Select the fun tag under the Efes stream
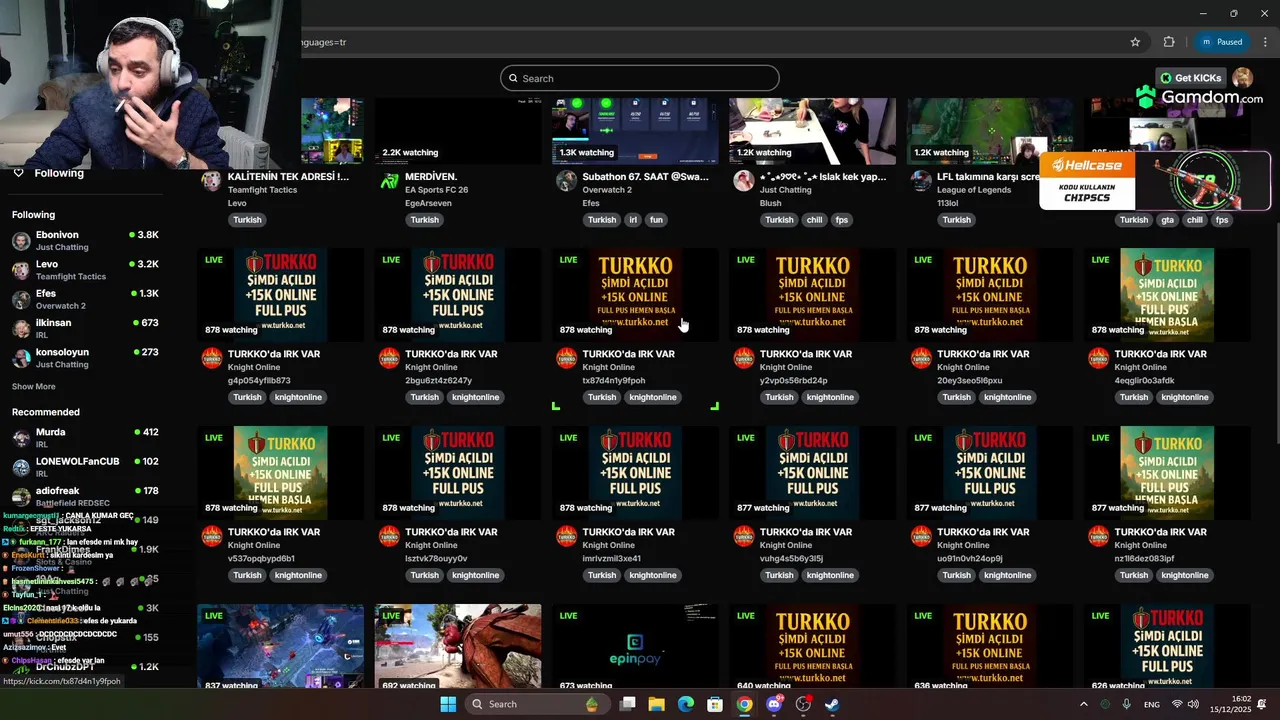1280x720 pixels. (656, 220)
